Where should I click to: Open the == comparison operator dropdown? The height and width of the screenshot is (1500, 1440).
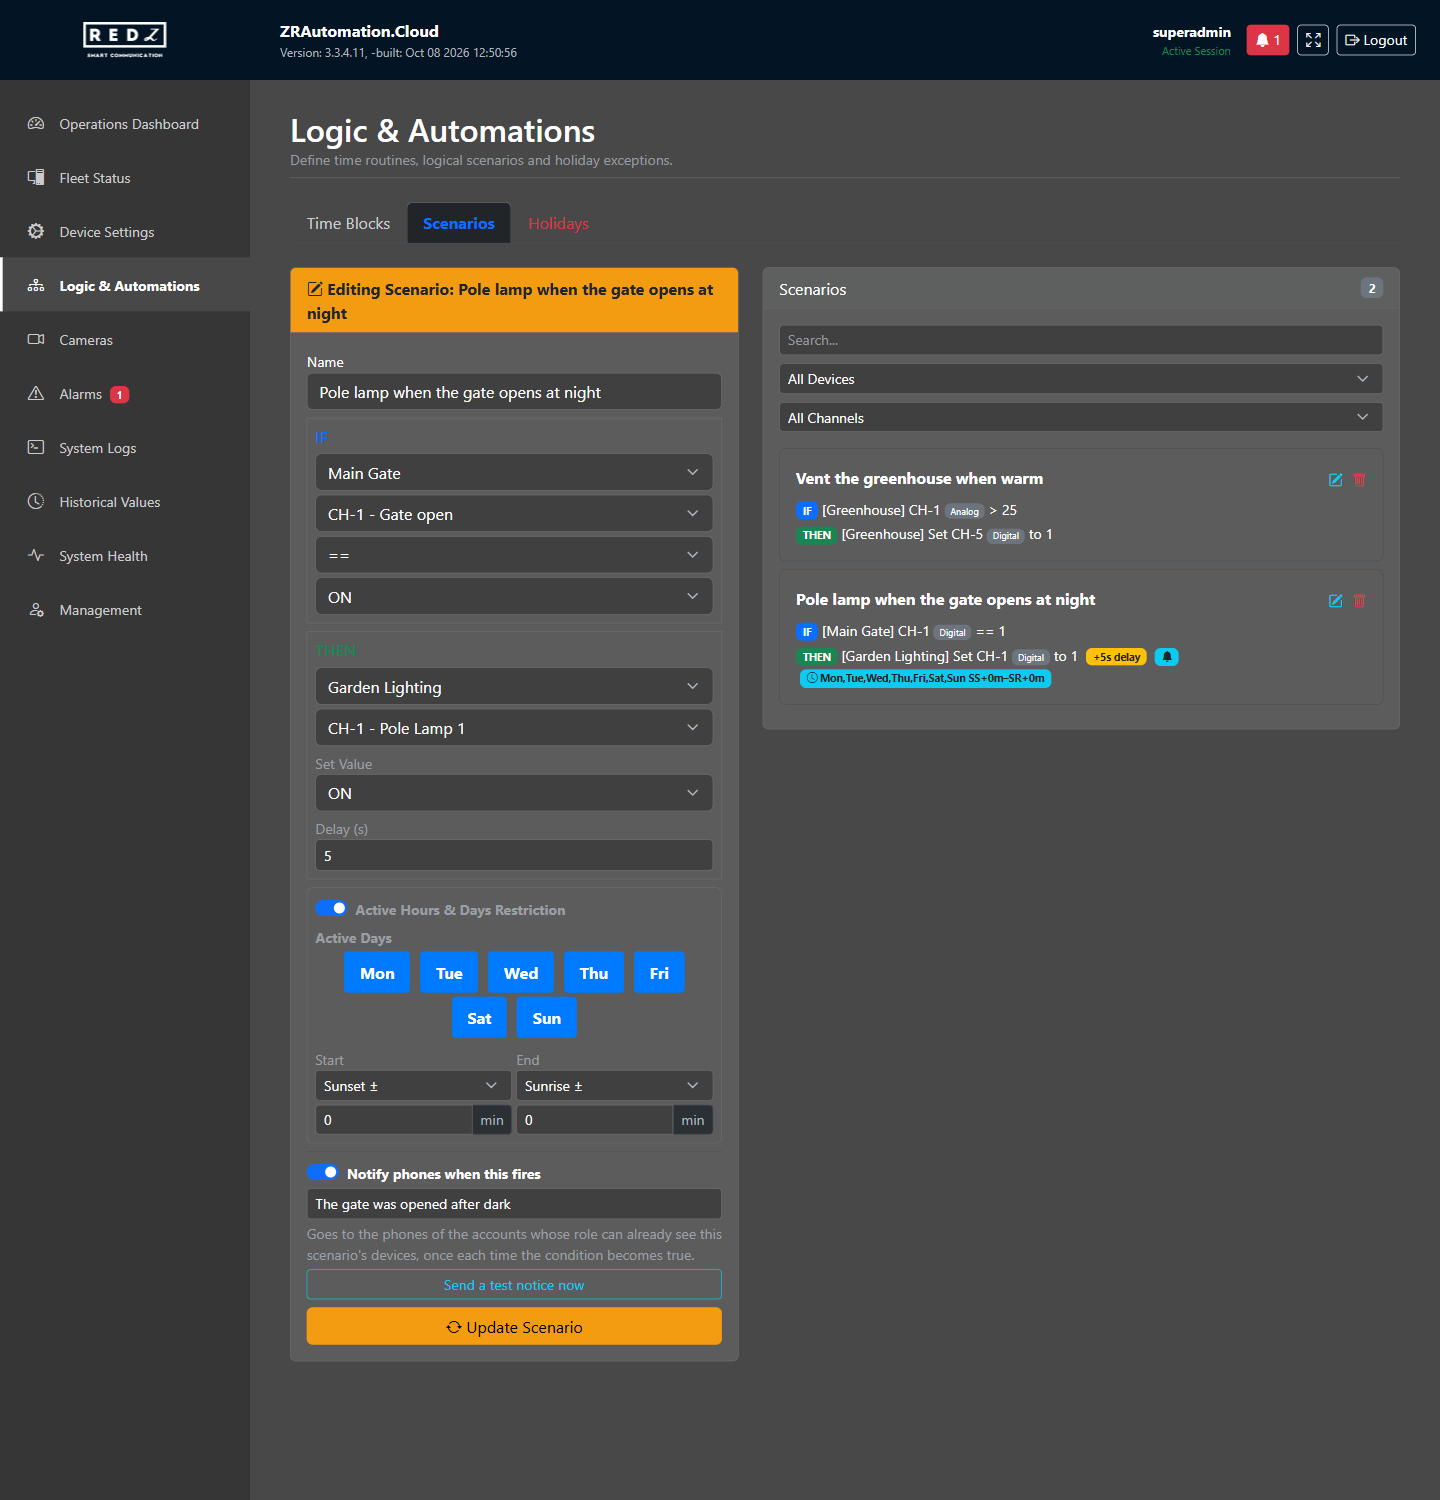pyautogui.click(x=514, y=555)
